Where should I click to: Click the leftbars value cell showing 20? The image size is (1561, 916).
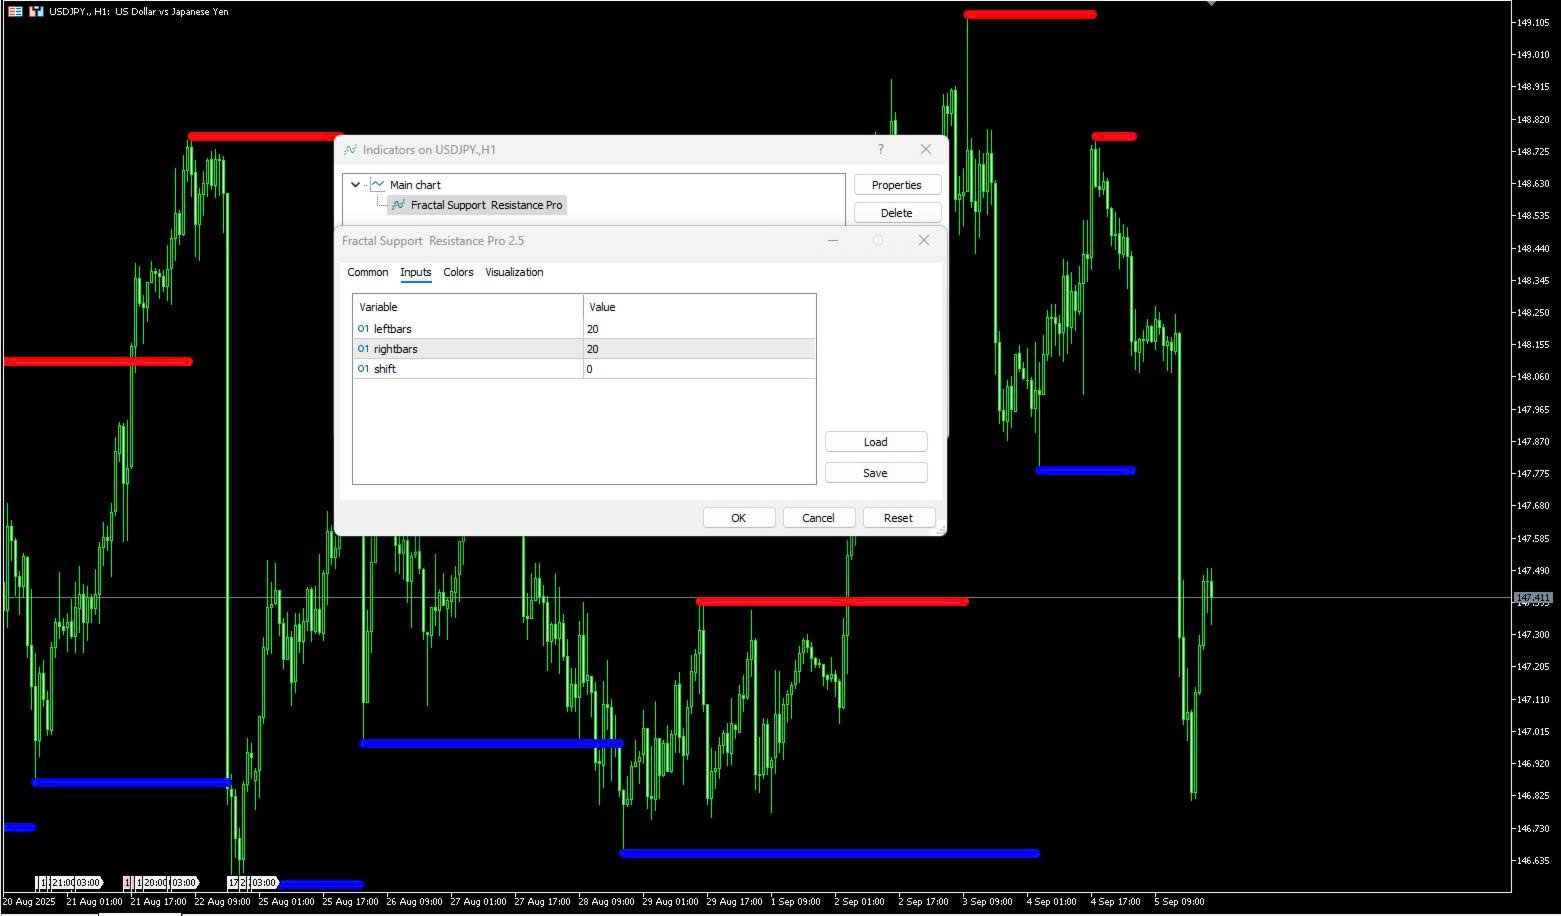tap(699, 329)
